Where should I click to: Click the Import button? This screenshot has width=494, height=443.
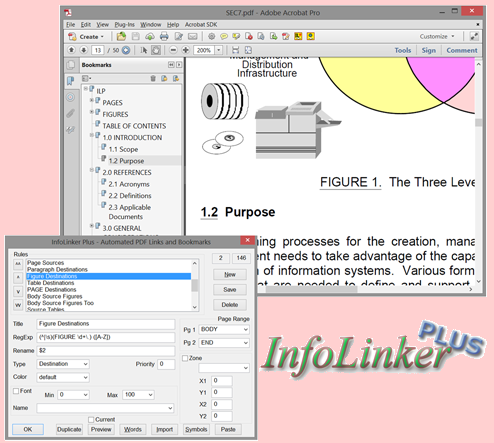[x=165, y=429]
